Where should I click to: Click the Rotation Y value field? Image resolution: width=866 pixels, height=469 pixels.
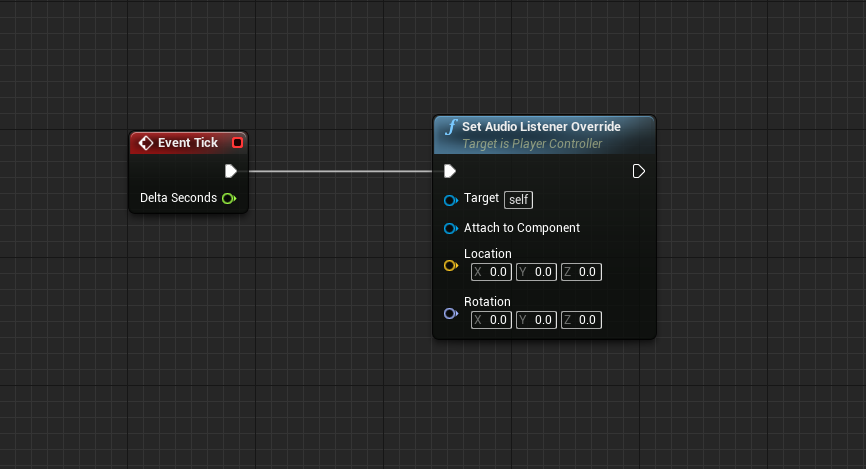(x=537, y=320)
